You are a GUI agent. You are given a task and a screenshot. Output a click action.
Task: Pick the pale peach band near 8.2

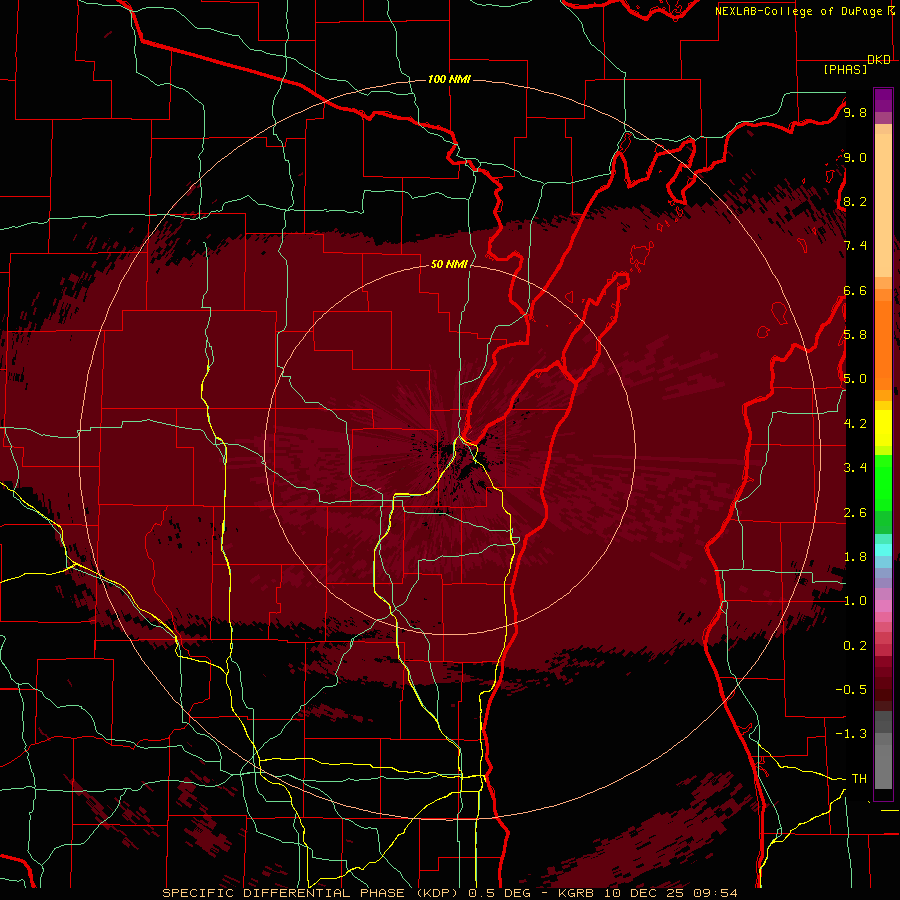(x=883, y=207)
